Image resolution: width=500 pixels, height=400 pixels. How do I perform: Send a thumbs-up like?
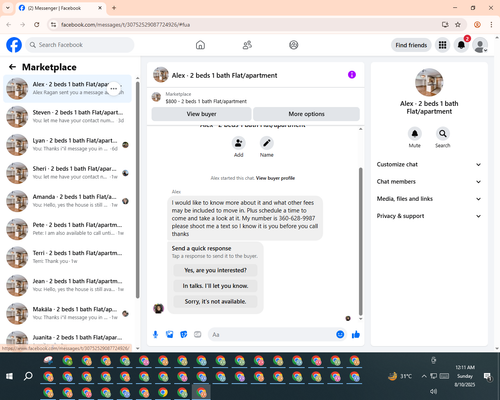point(356,334)
